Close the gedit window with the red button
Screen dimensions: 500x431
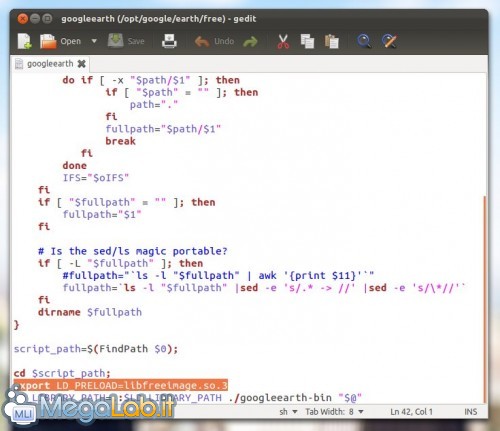tap(22, 19)
